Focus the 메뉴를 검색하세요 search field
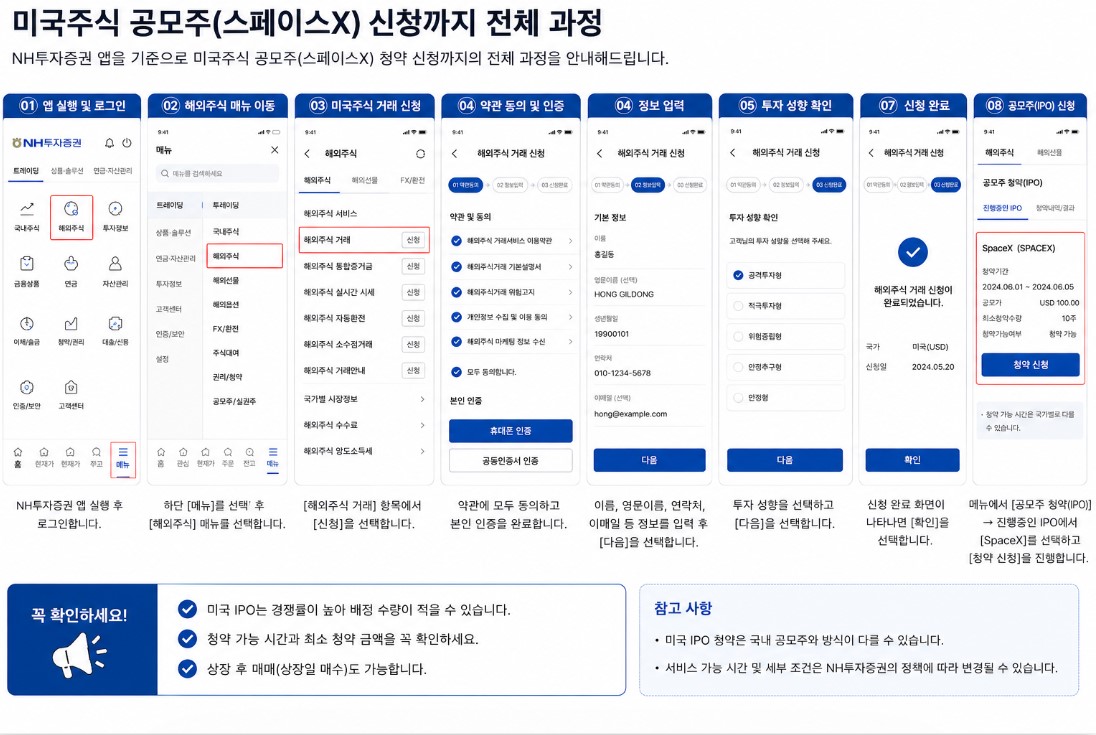Screen dimensions: 1096x735 217,173
